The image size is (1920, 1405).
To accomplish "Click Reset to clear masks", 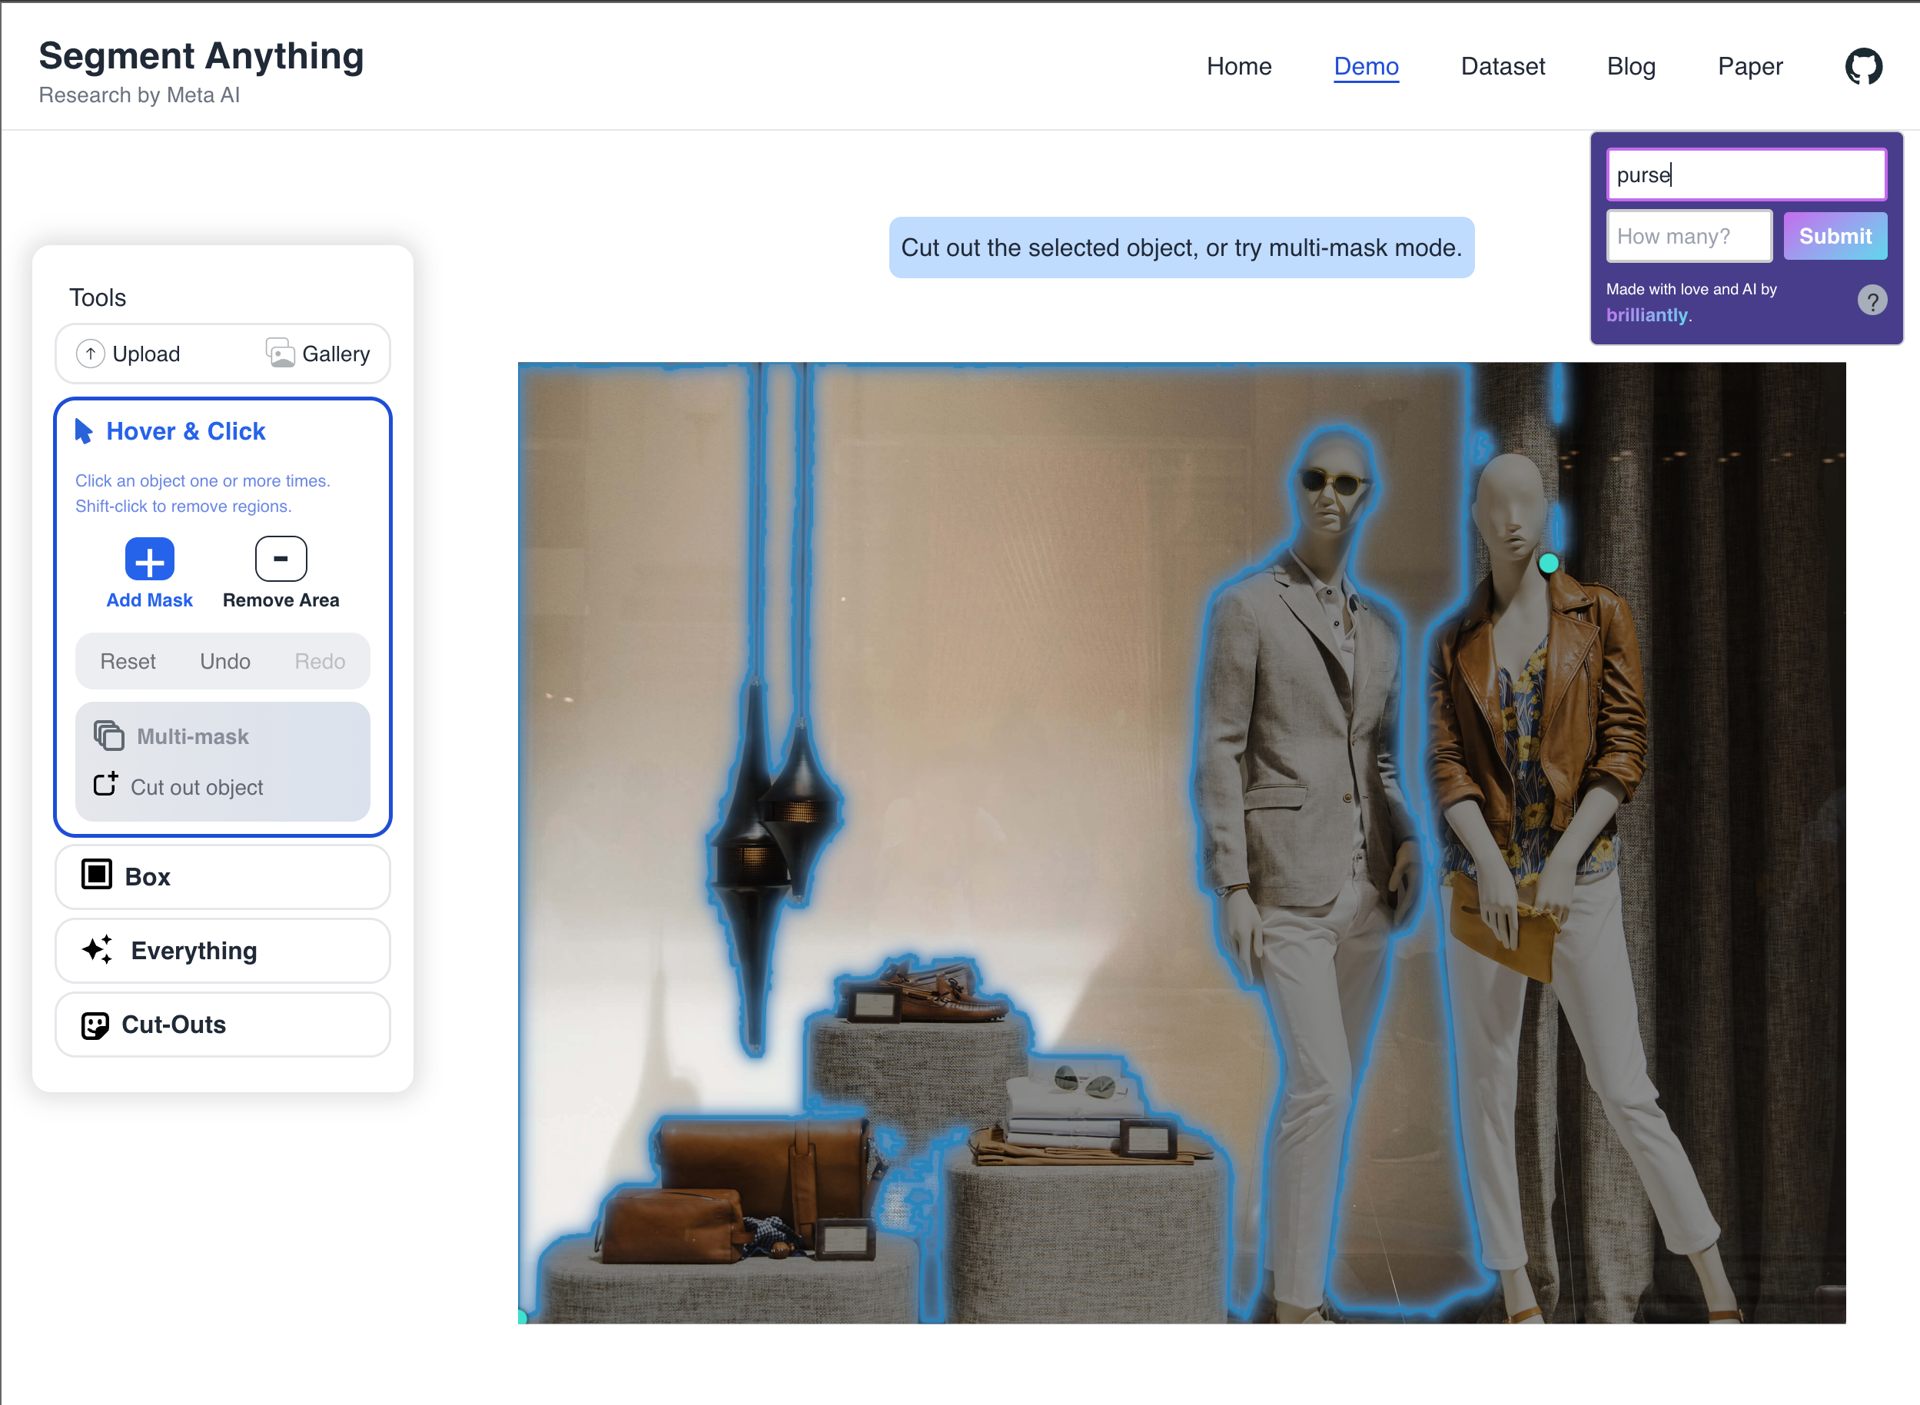I will click(x=128, y=661).
